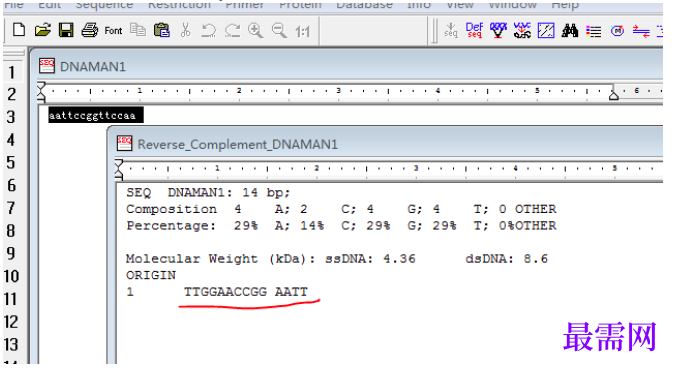Click the 'dsDNA: 8.6' molecular weight value

tap(506, 259)
